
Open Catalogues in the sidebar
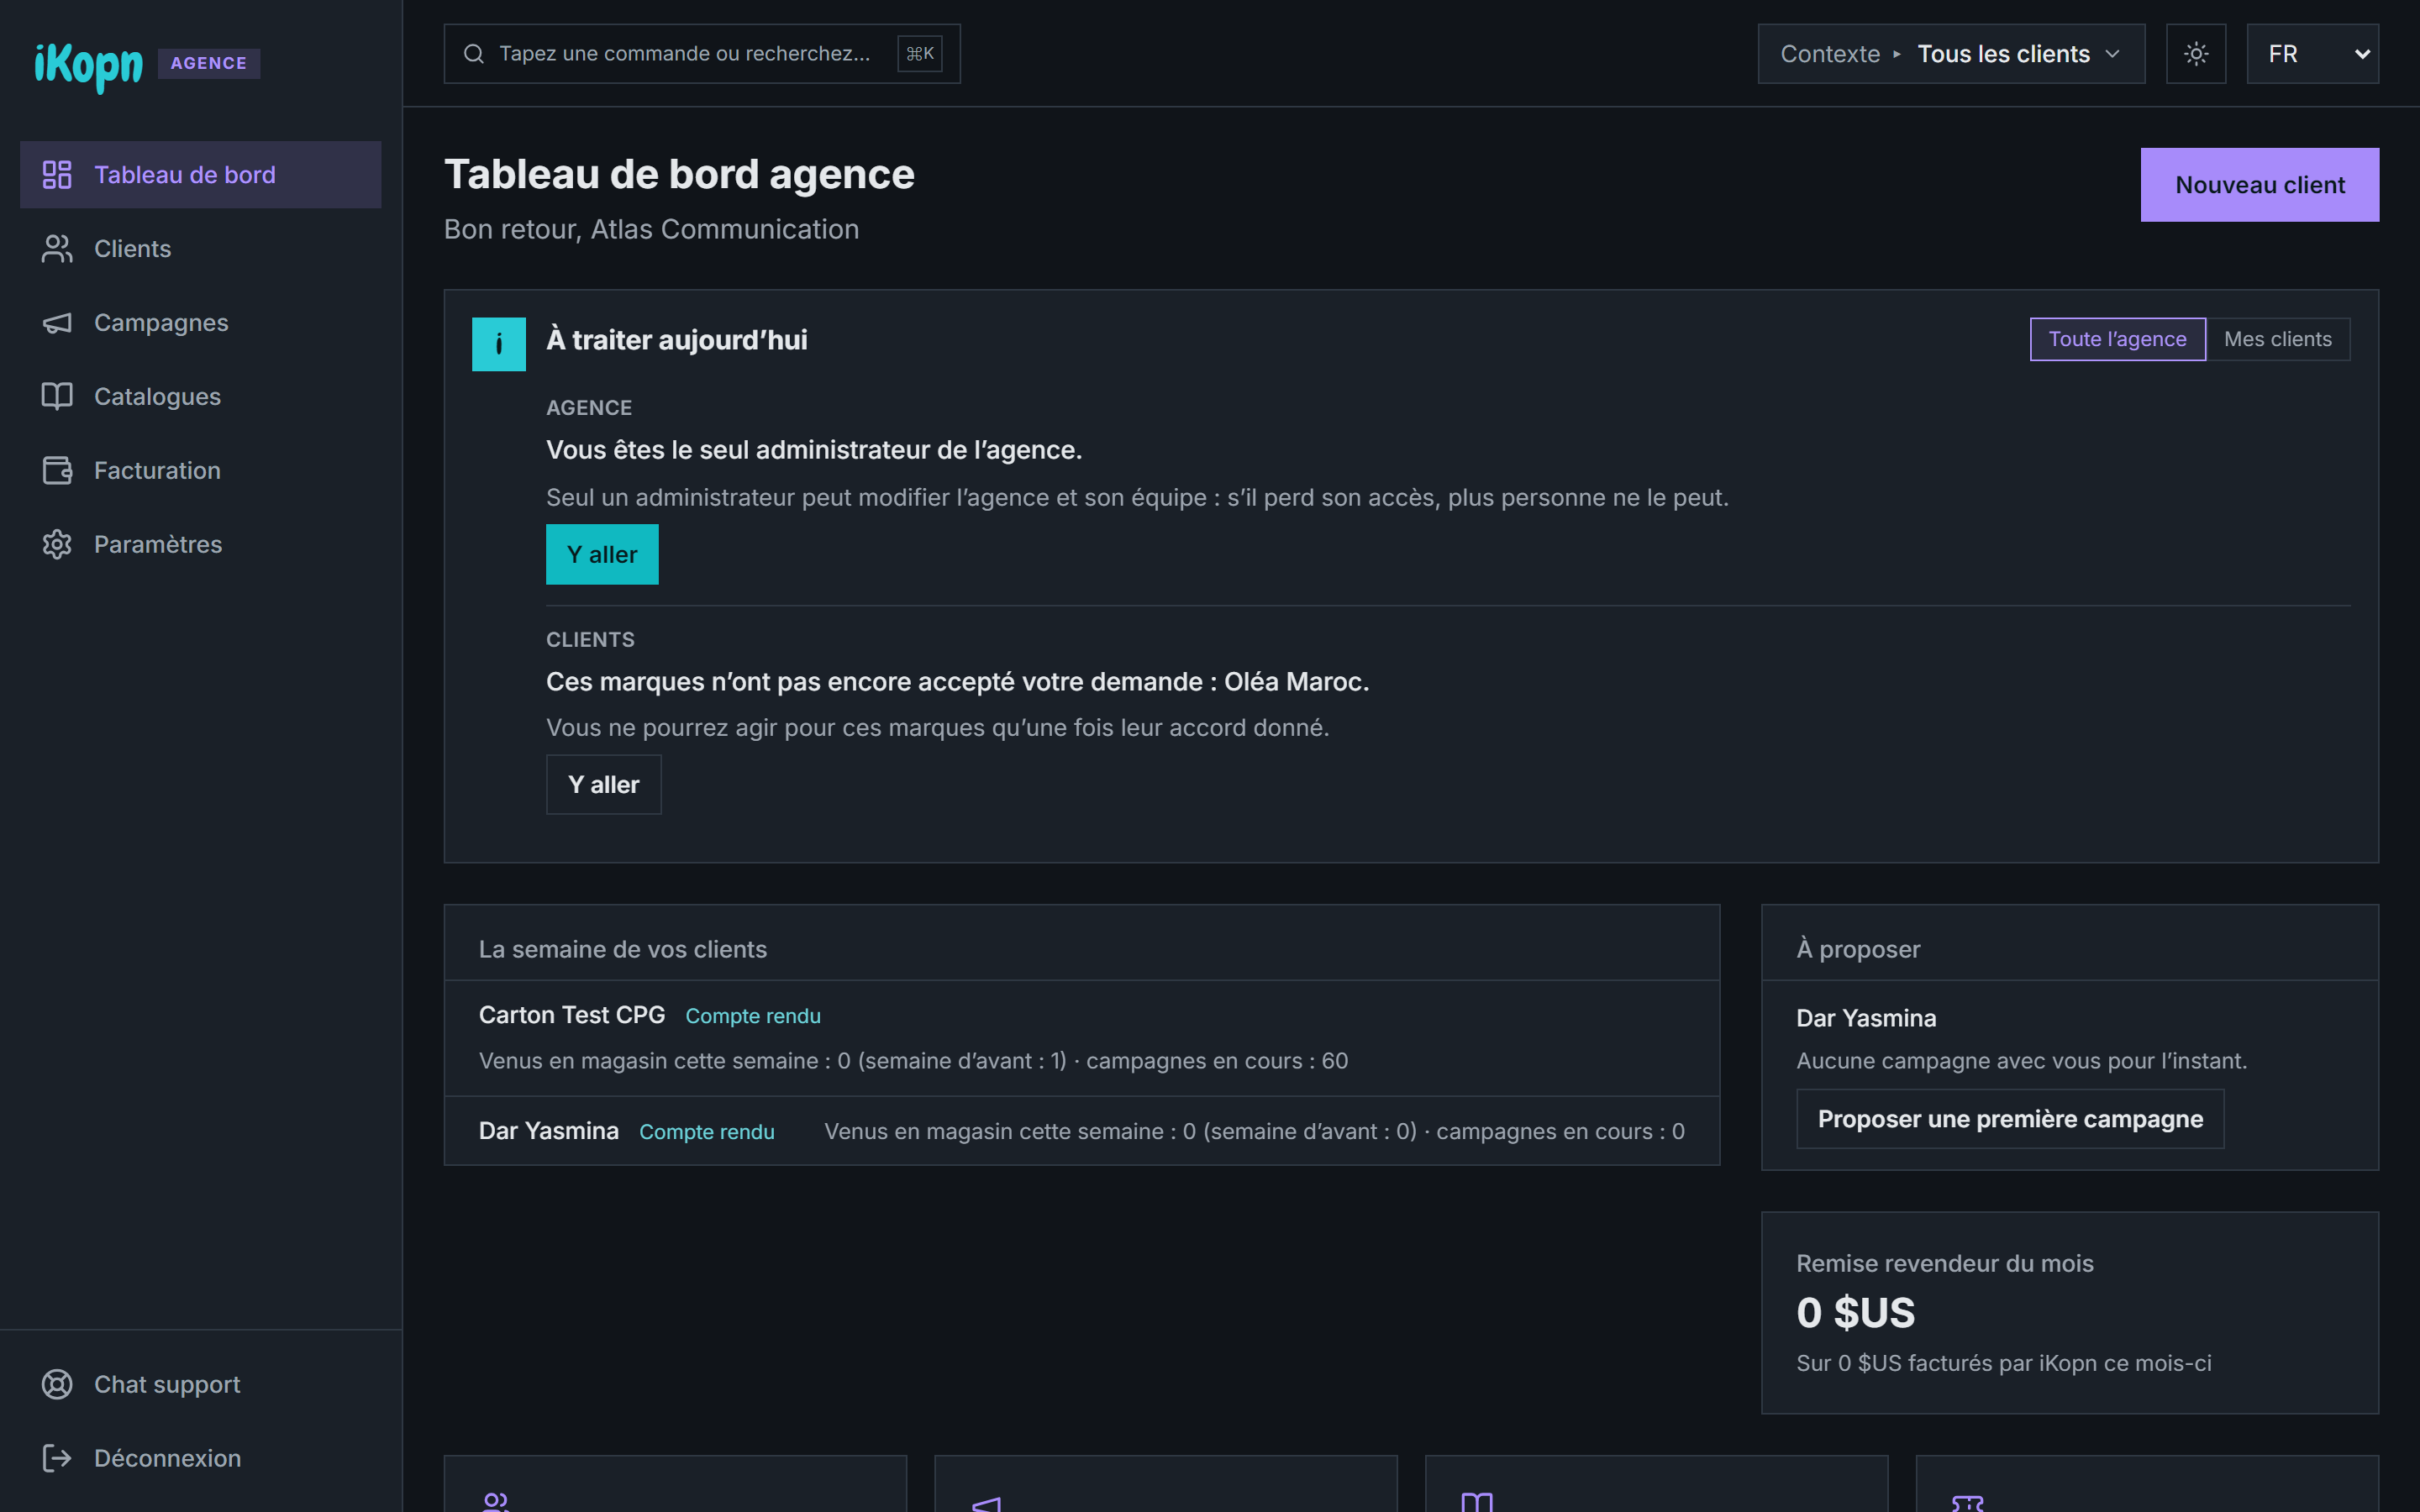tap(201, 397)
